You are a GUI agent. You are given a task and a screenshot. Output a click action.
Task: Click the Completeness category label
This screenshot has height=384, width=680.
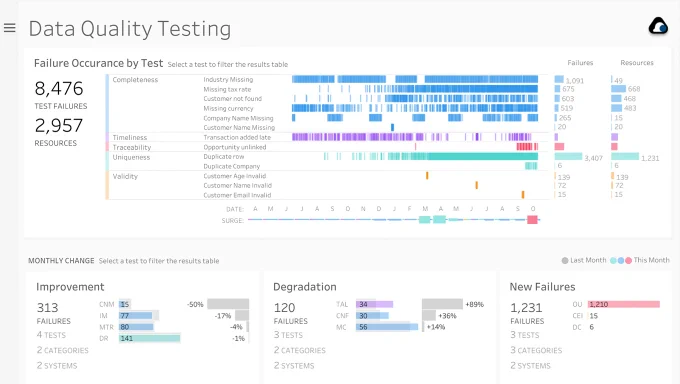click(135, 79)
